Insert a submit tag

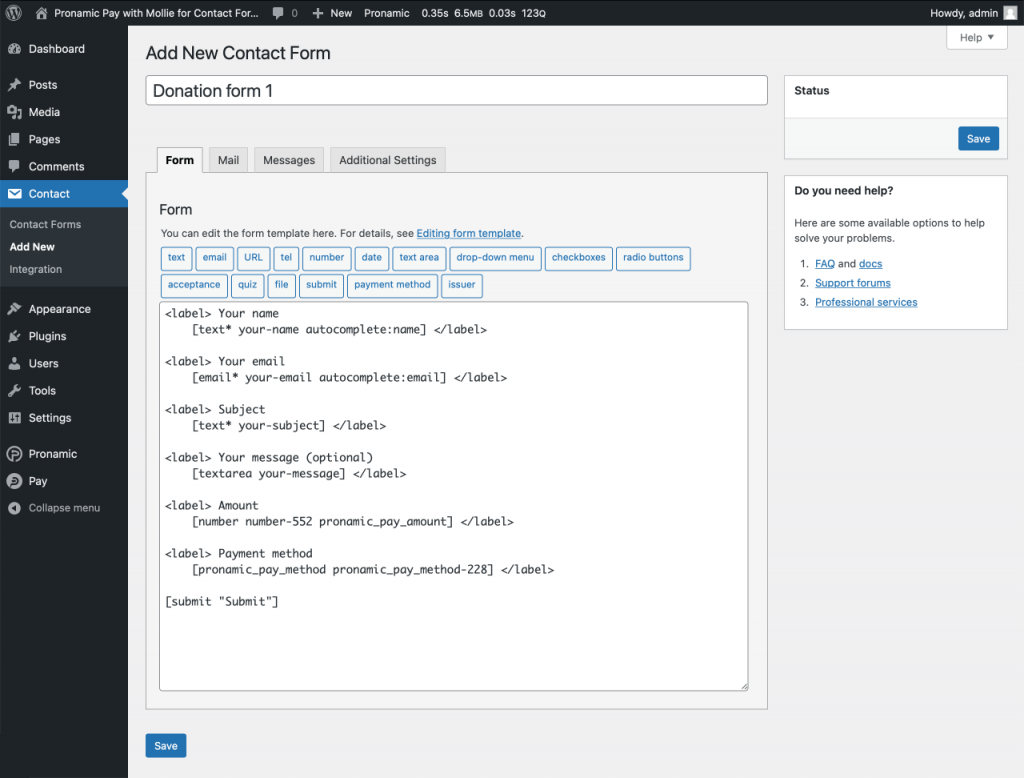pyautogui.click(x=321, y=285)
